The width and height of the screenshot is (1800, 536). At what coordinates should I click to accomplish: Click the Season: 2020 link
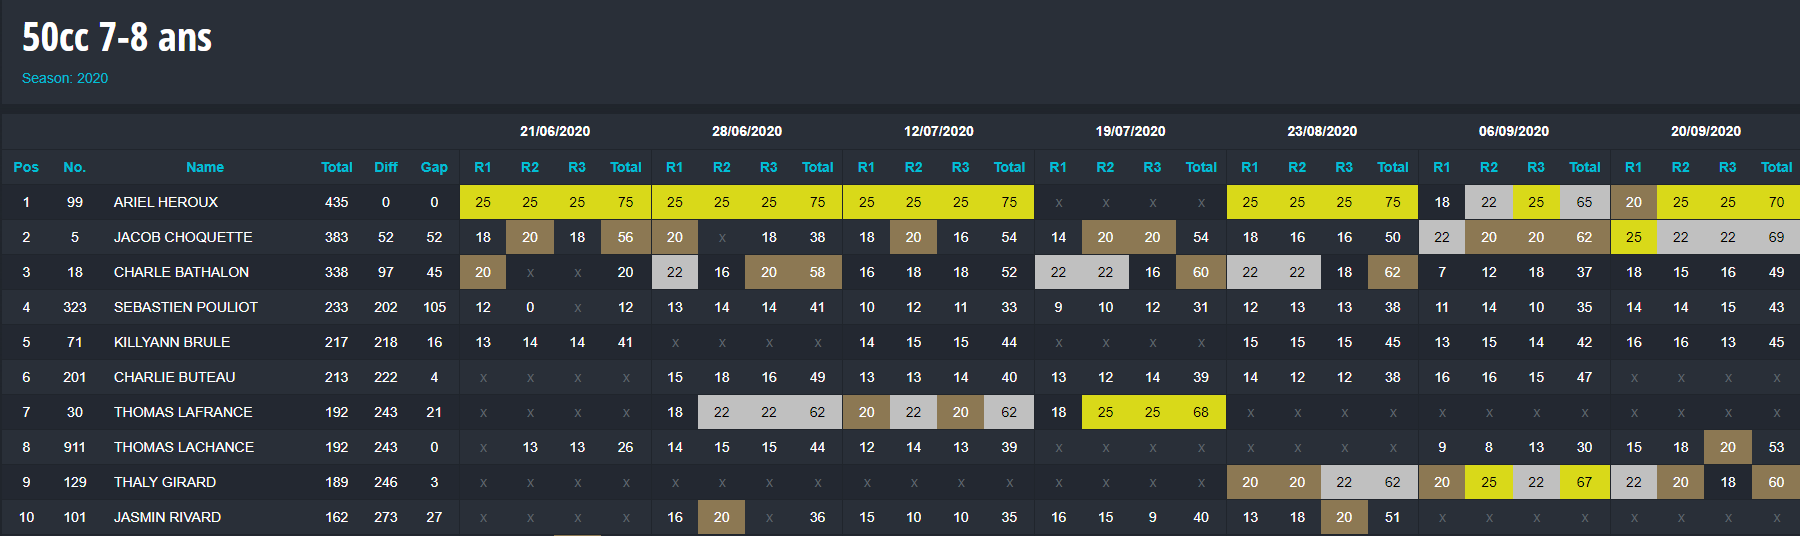[x=65, y=78]
